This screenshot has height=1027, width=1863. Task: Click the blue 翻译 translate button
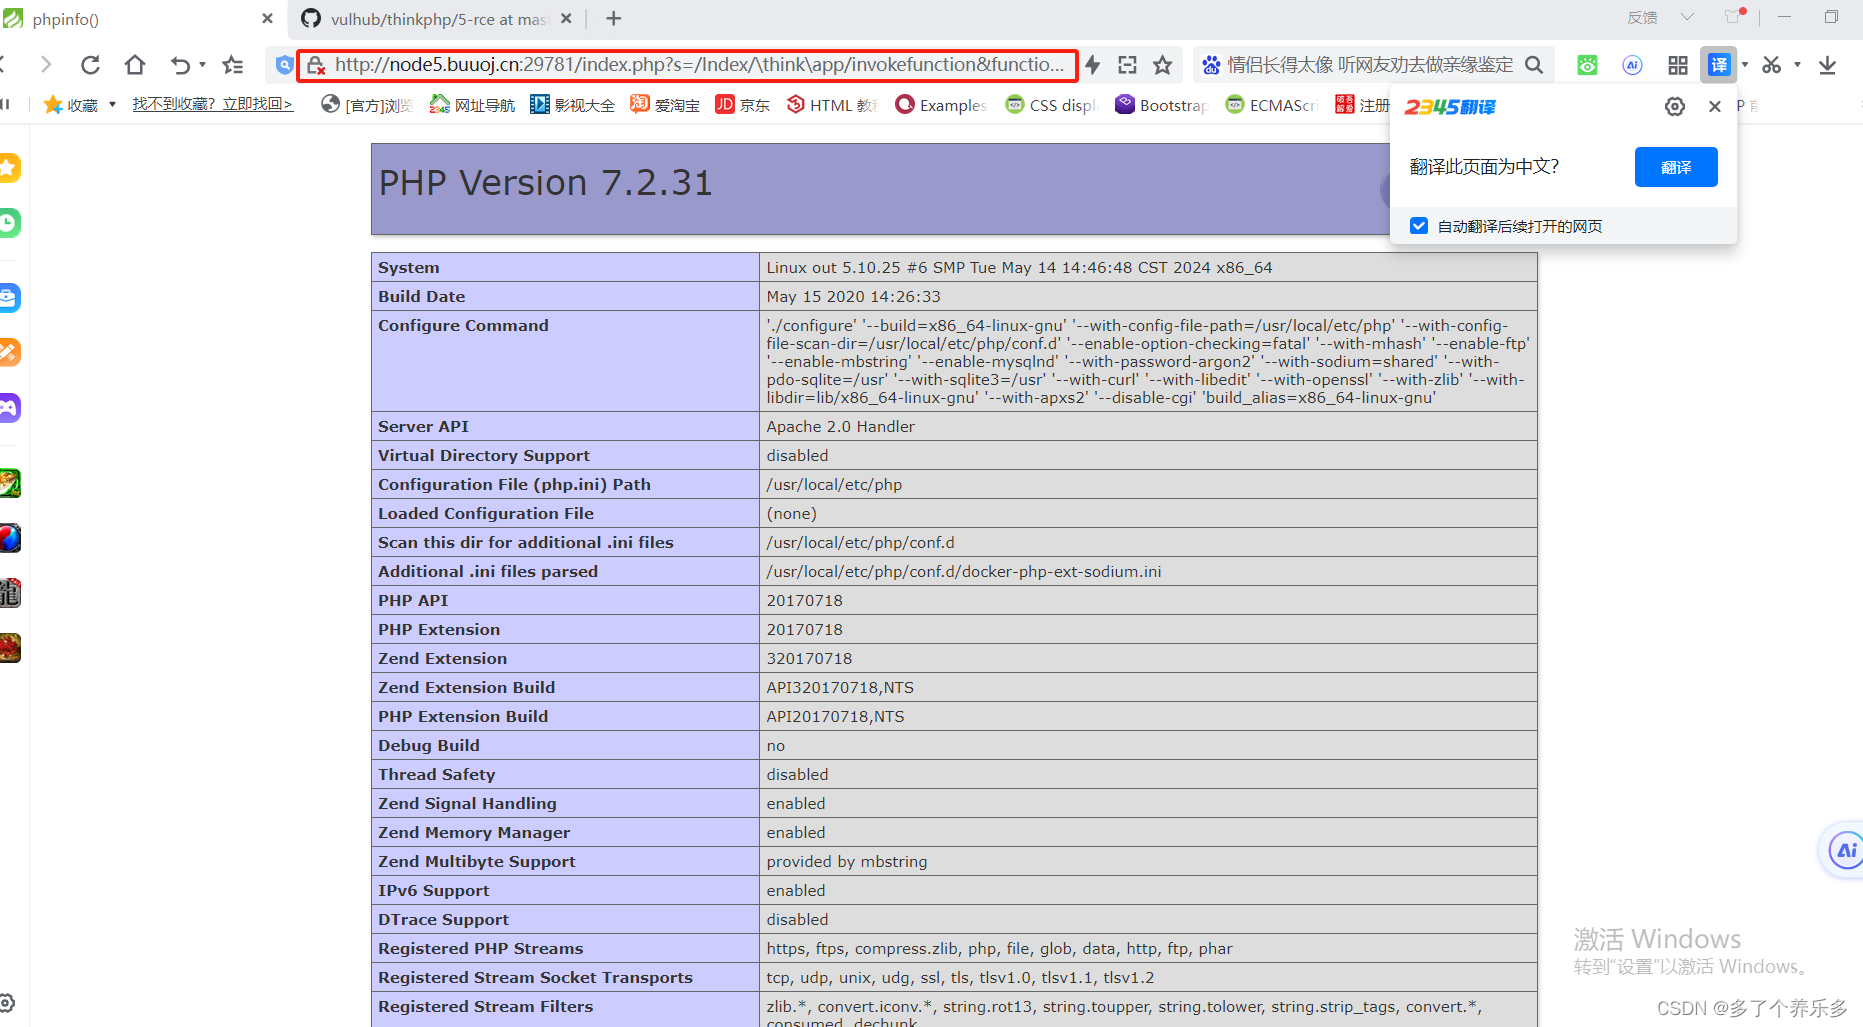point(1676,167)
